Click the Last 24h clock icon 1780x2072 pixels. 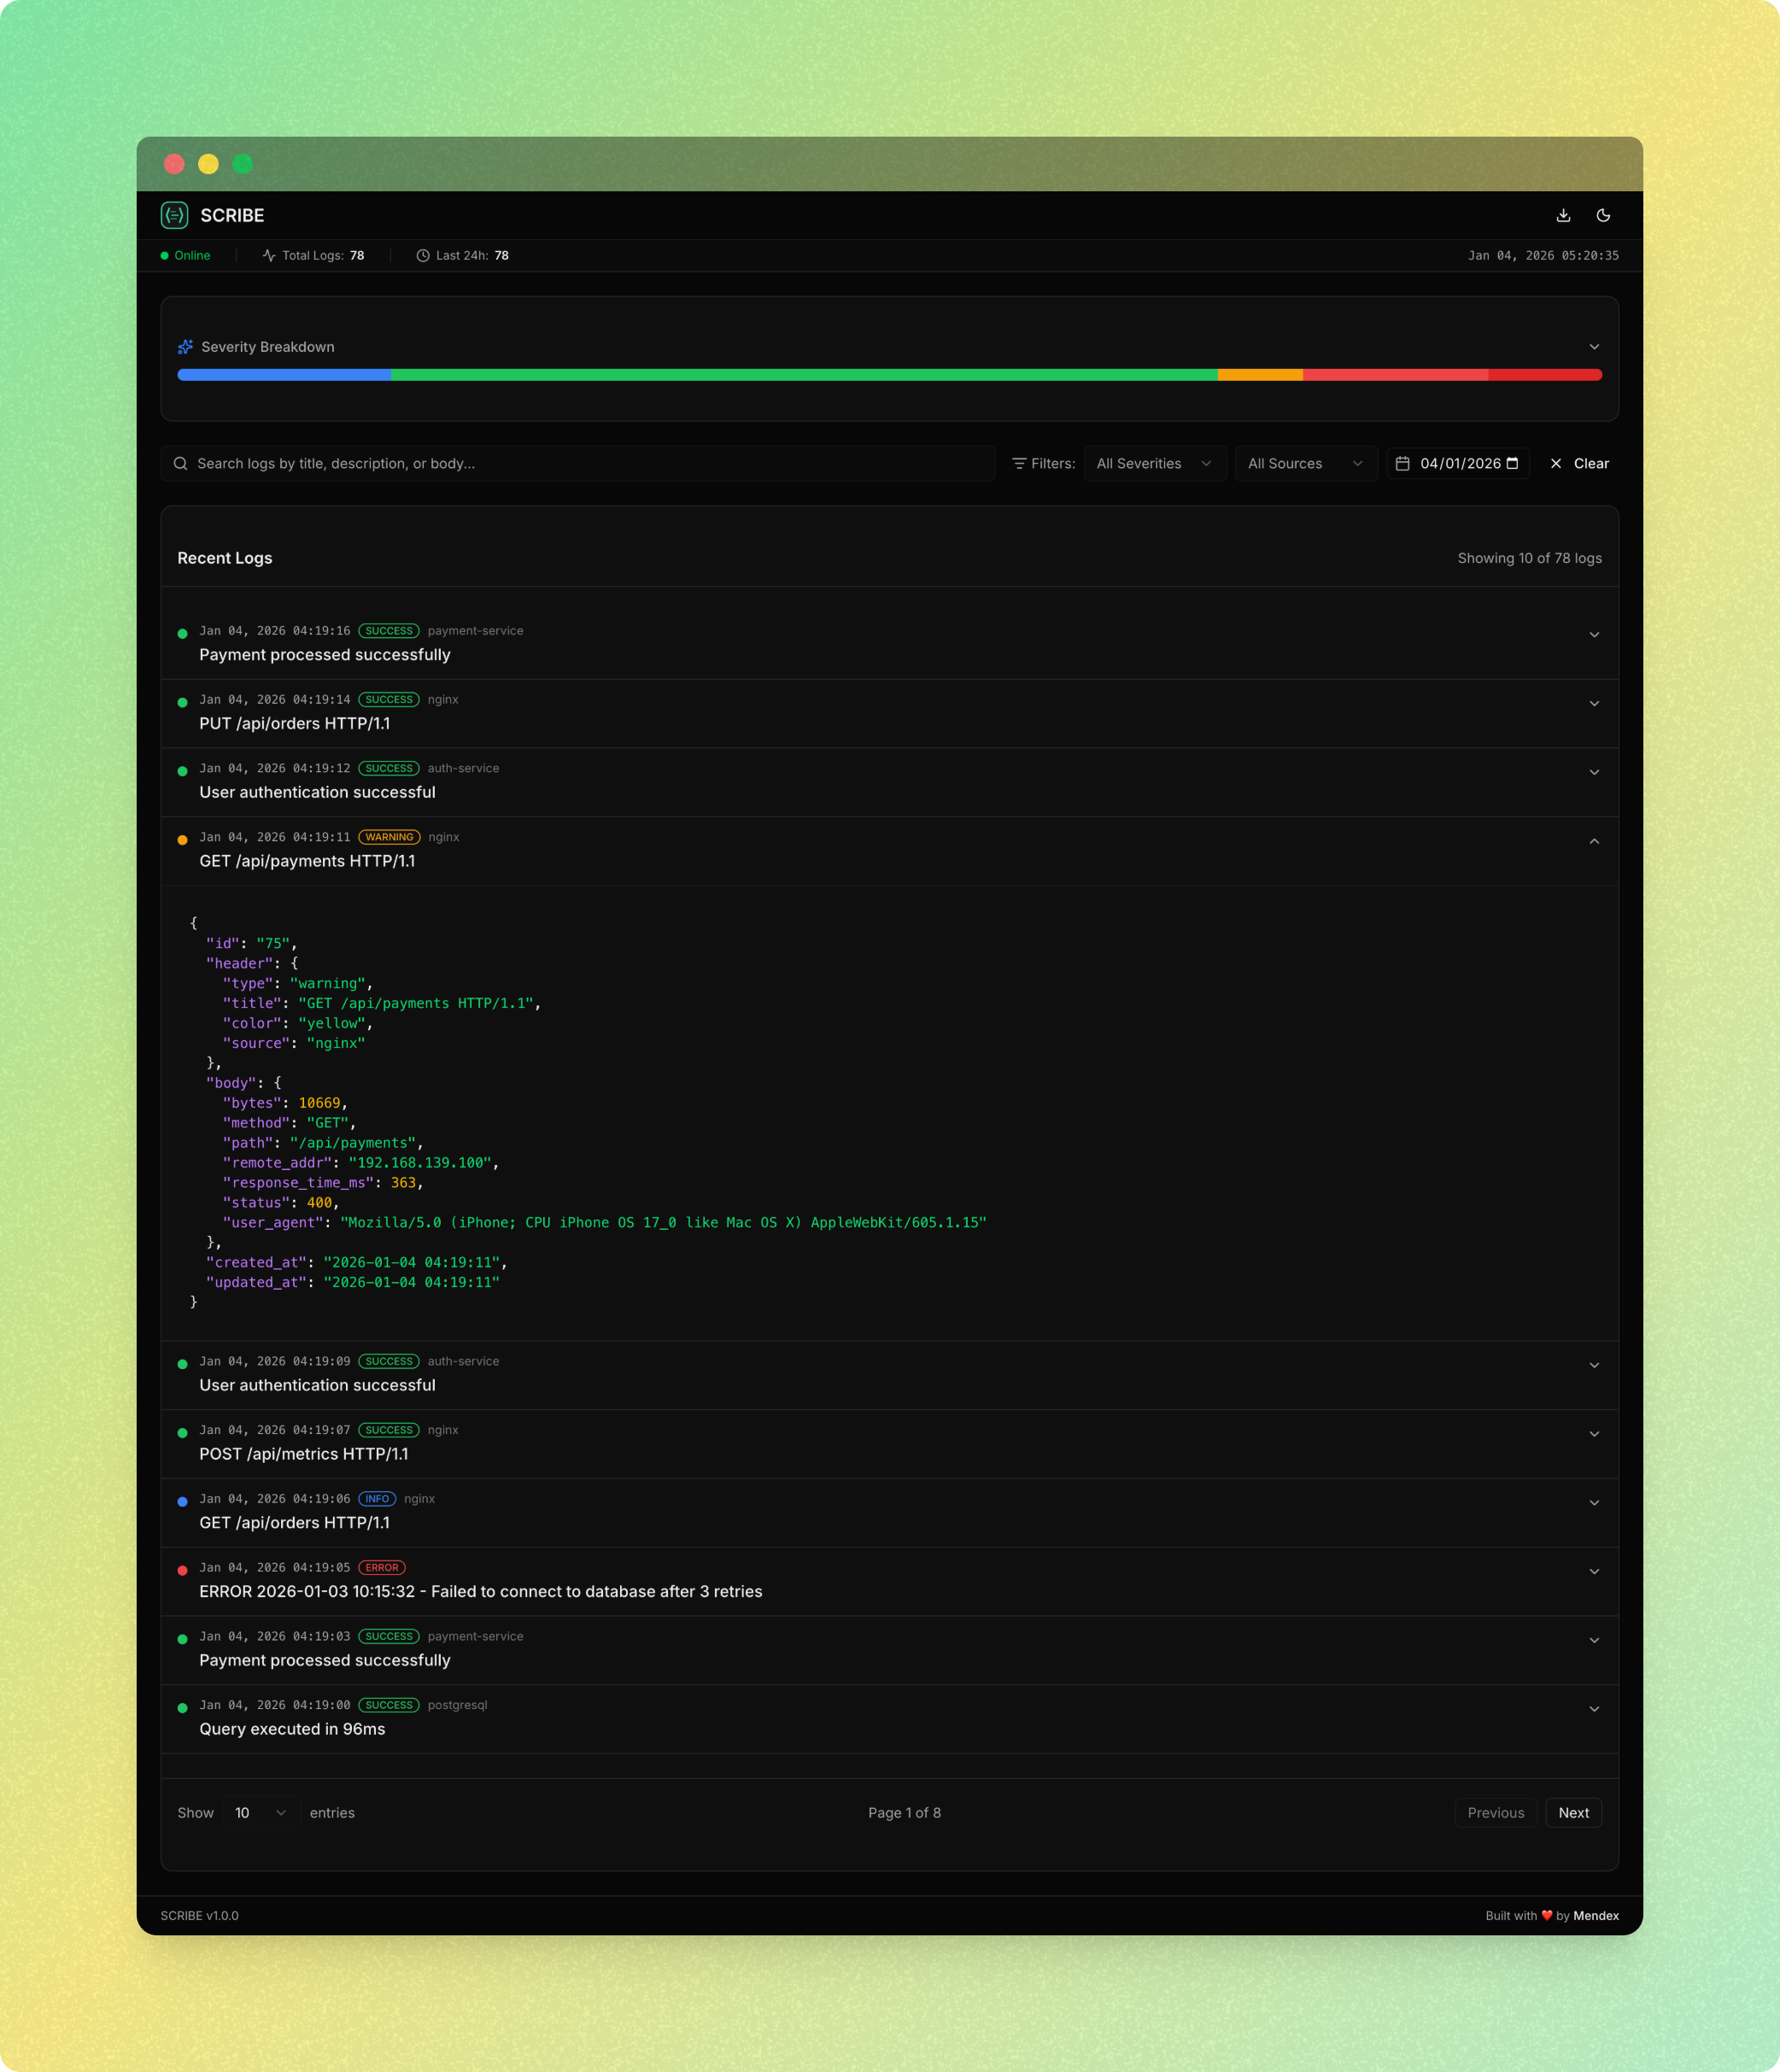point(423,255)
